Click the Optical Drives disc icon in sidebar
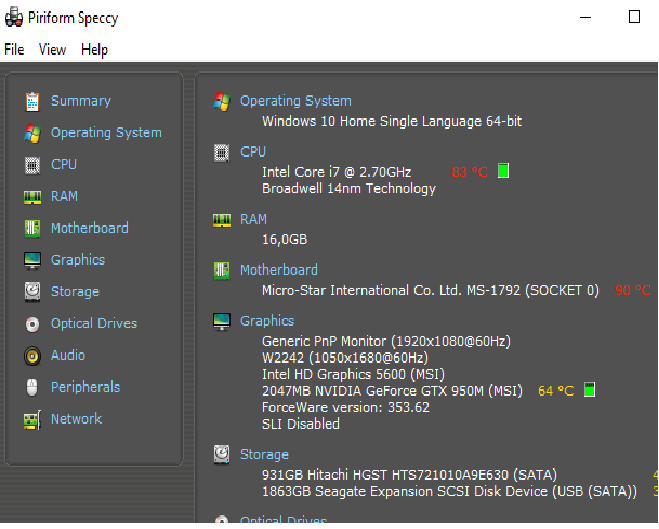The image size is (659, 529). tap(32, 324)
